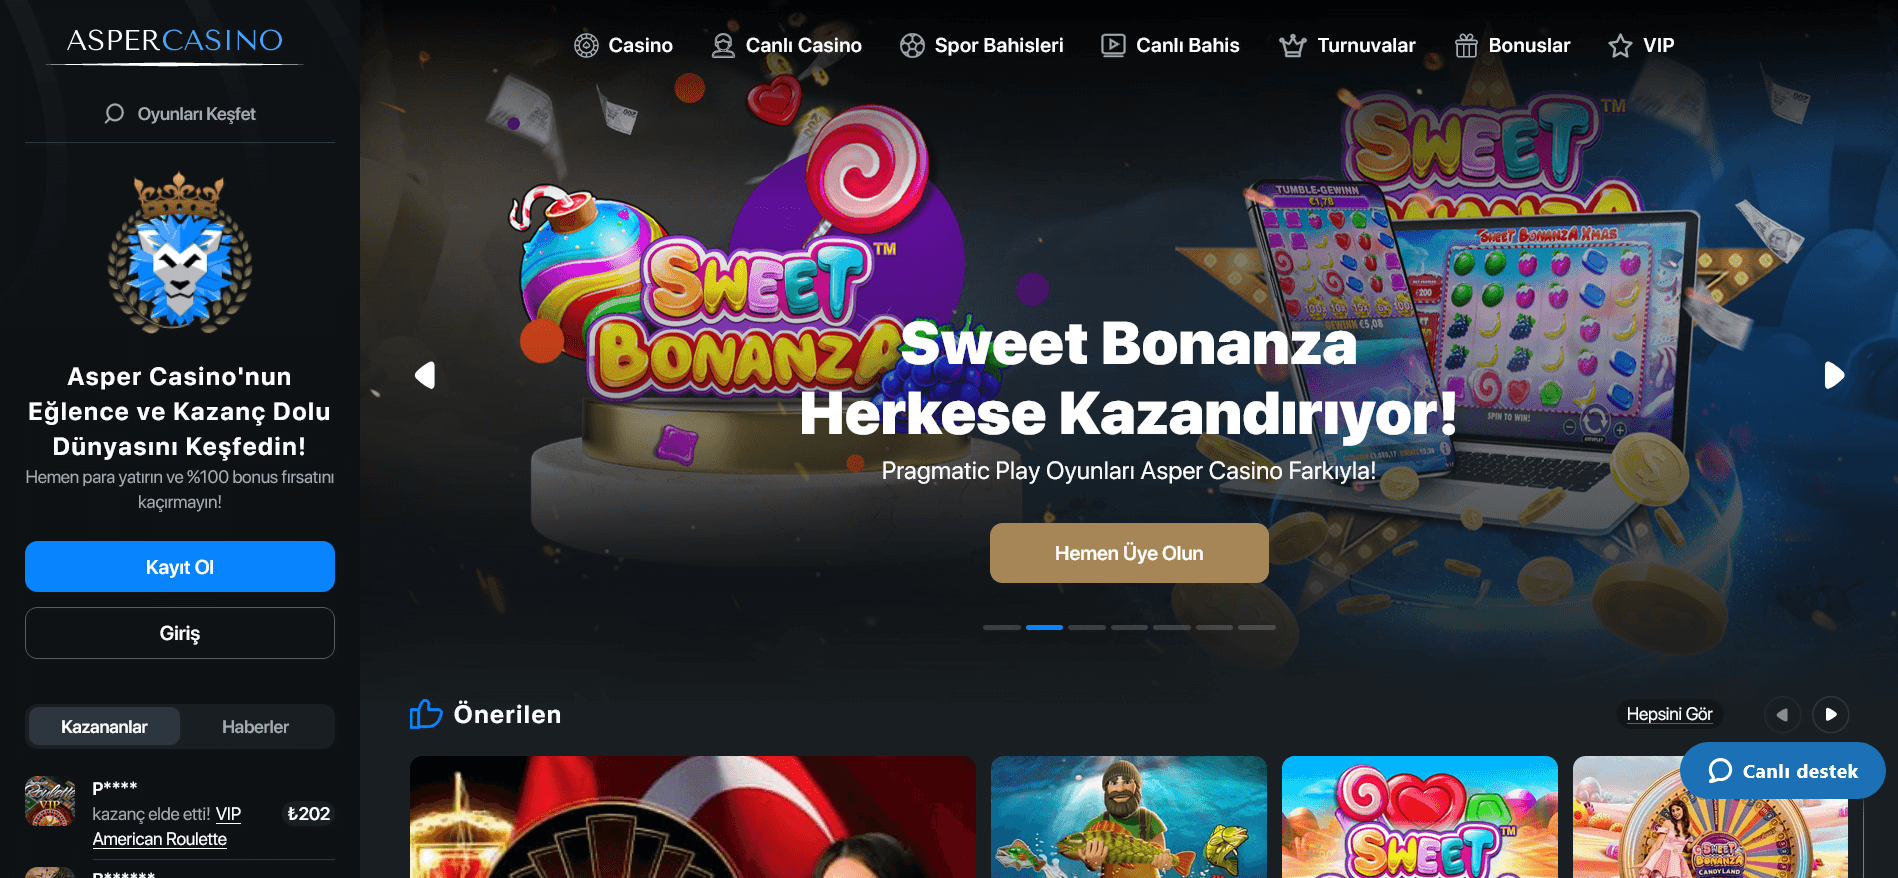The image size is (1898, 878).
Task: Open Canlı destek live chat
Action: click(x=1783, y=771)
